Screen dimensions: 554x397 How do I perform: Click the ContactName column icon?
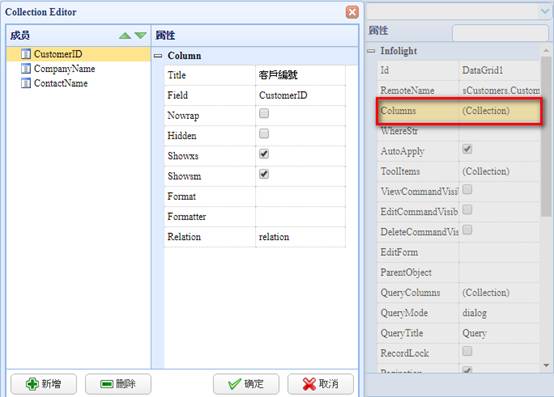point(26,83)
